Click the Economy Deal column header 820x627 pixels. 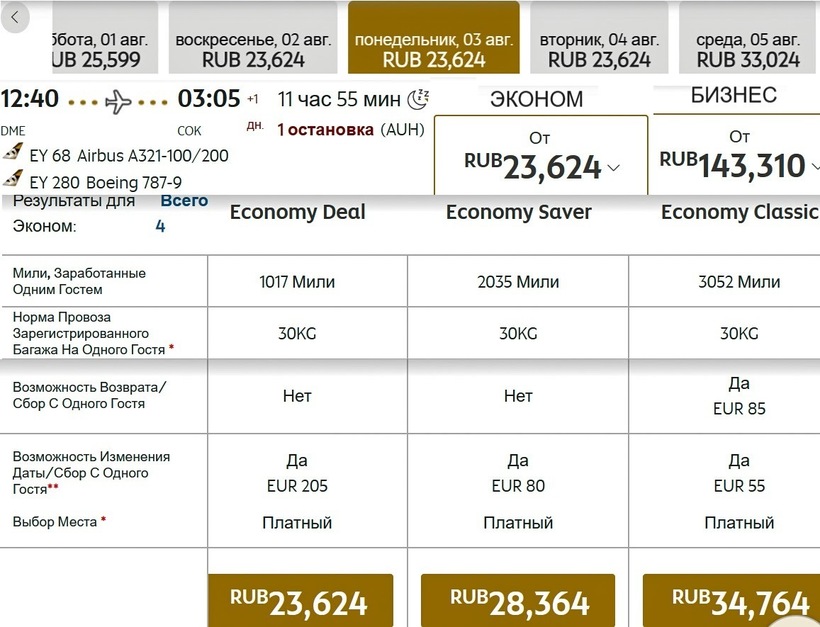pyautogui.click(x=298, y=212)
